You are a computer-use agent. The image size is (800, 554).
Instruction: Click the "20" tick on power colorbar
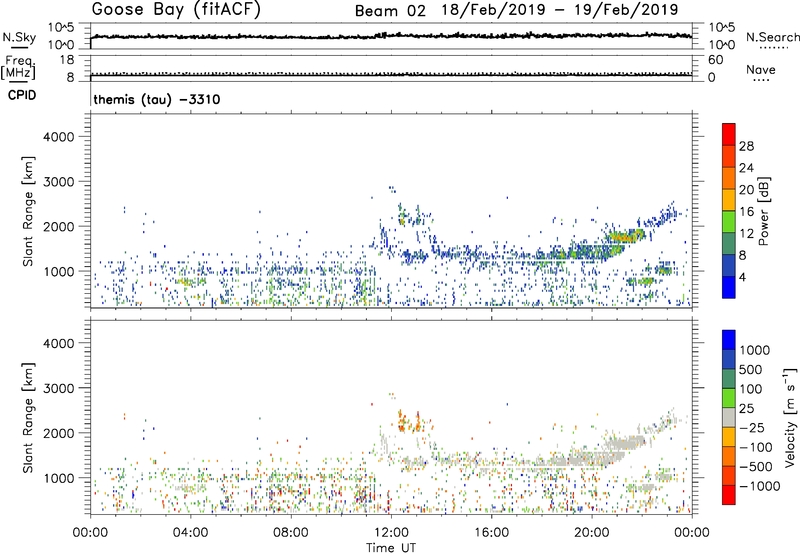(746, 190)
